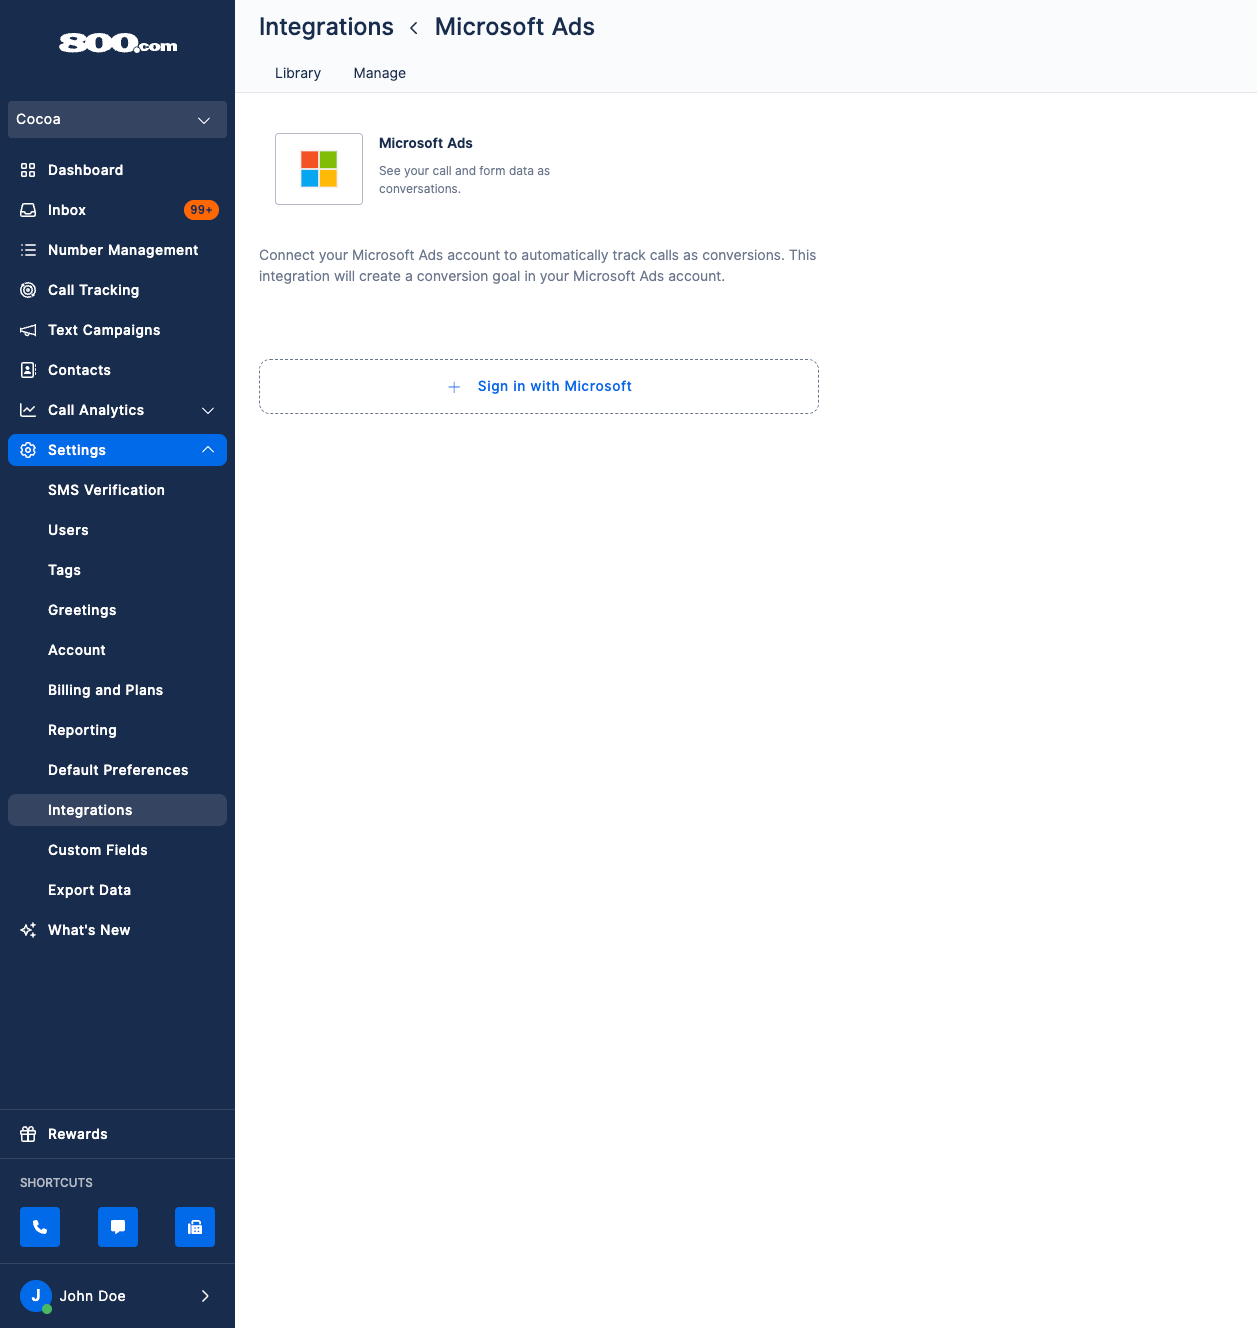Collapse the Settings section chevron
1257x1328 pixels.
[x=208, y=450]
